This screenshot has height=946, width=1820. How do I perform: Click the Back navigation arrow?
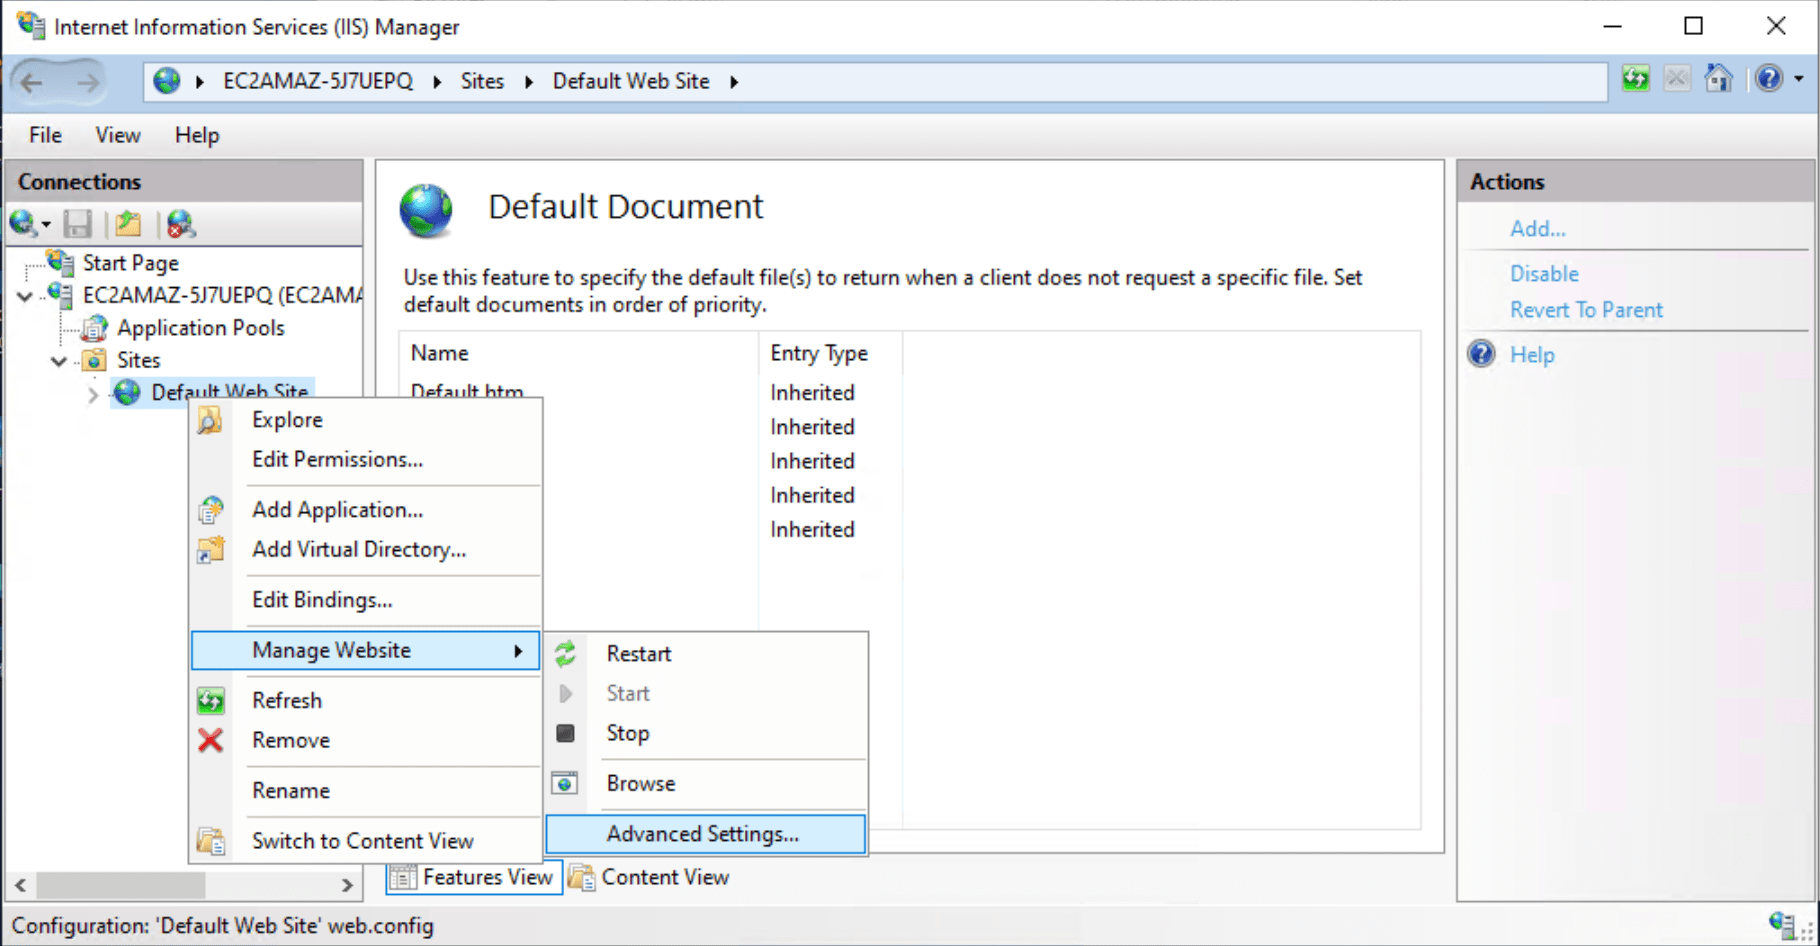[x=32, y=82]
